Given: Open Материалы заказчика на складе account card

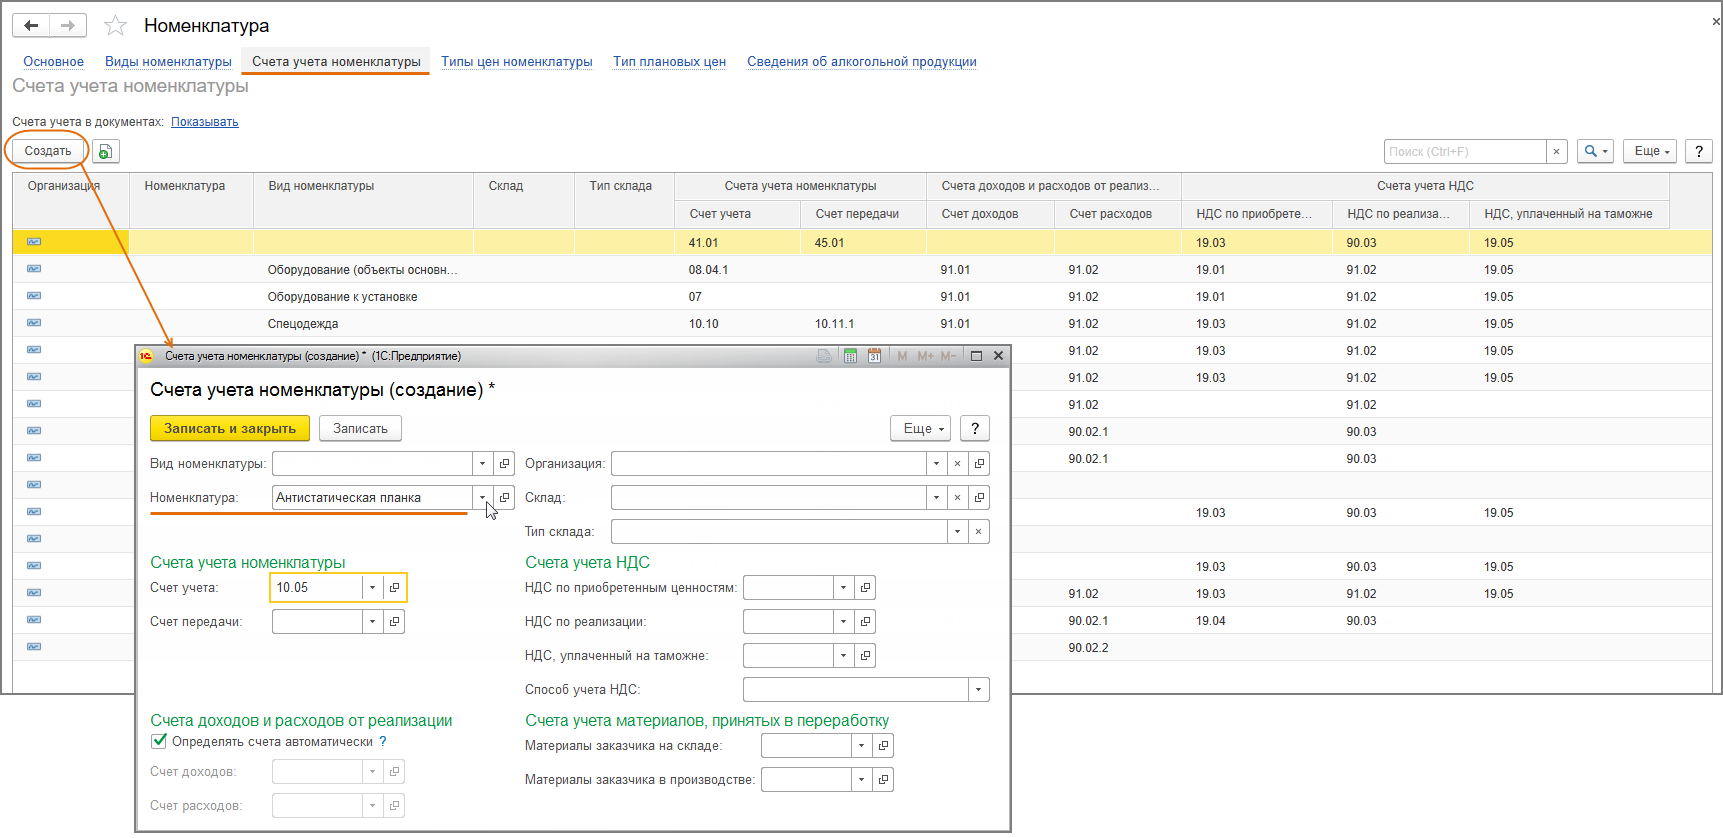Looking at the screenshot, I should (883, 746).
